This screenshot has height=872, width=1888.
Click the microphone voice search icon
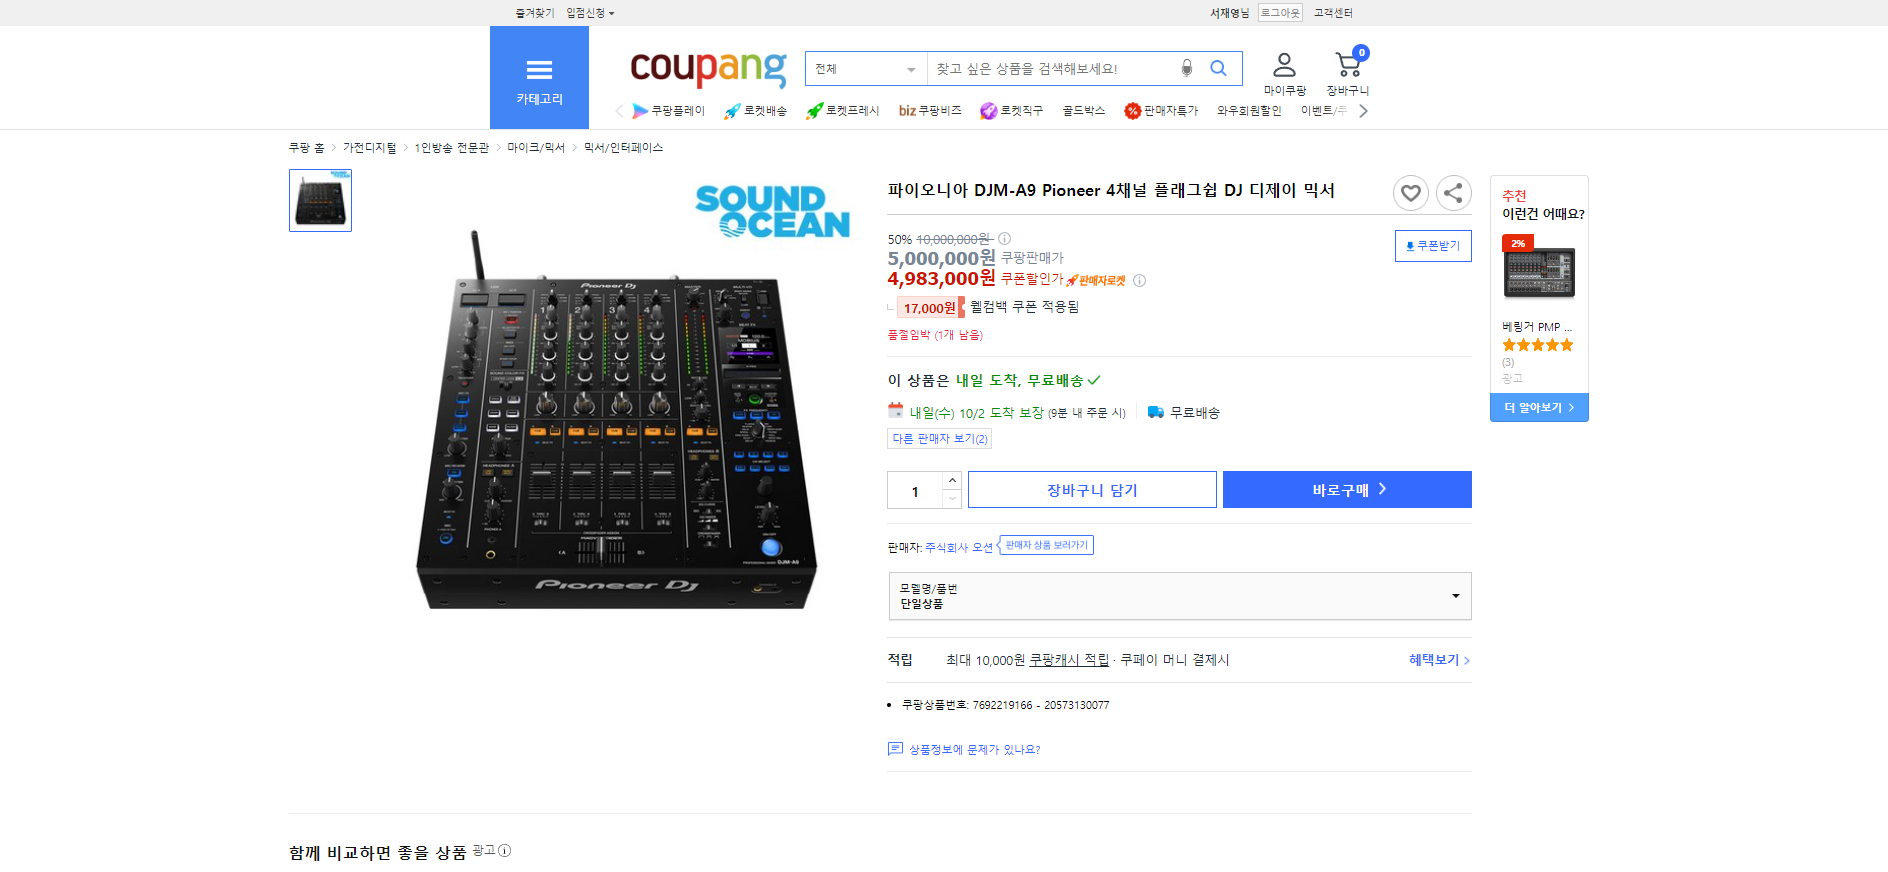click(x=1187, y=68)
